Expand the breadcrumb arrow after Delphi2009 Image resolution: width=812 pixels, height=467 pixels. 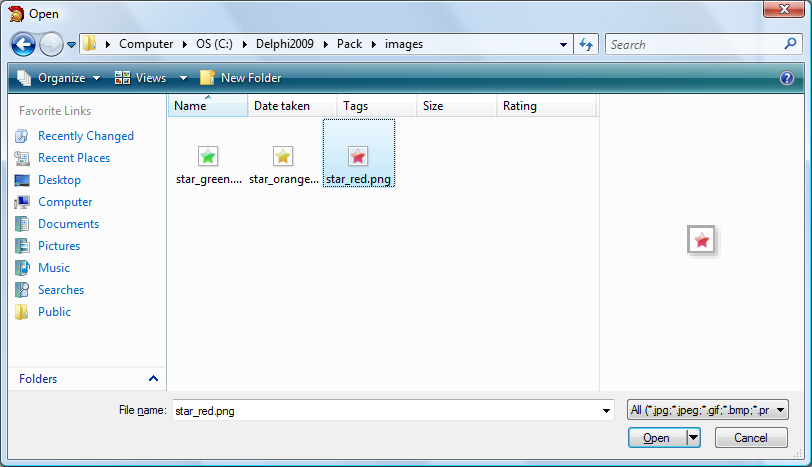click(326, 45)
